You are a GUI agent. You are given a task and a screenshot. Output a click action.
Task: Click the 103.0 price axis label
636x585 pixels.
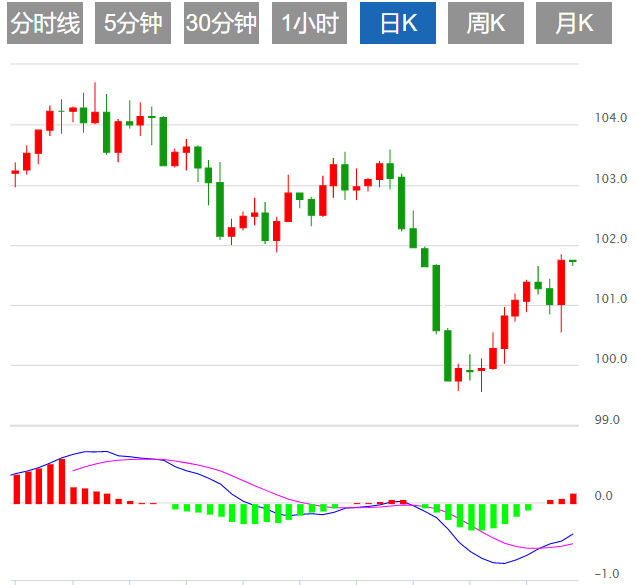(608, 179)
